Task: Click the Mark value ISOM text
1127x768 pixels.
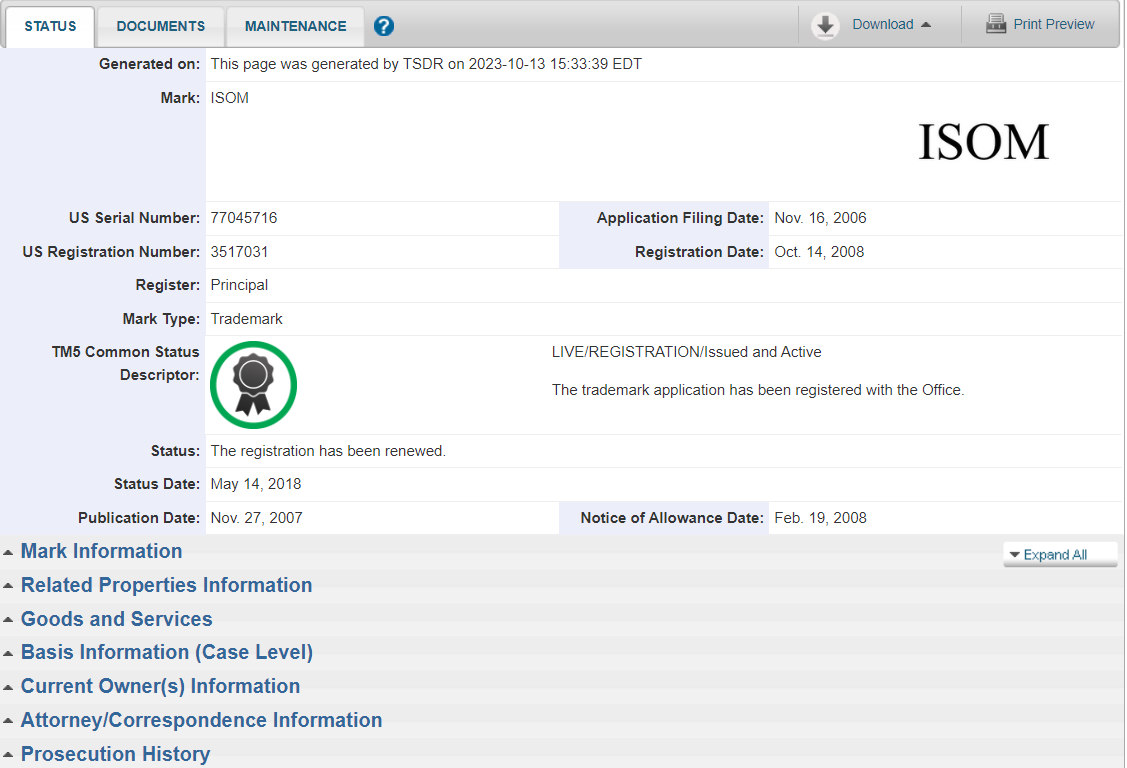Action: coord(230,98)
